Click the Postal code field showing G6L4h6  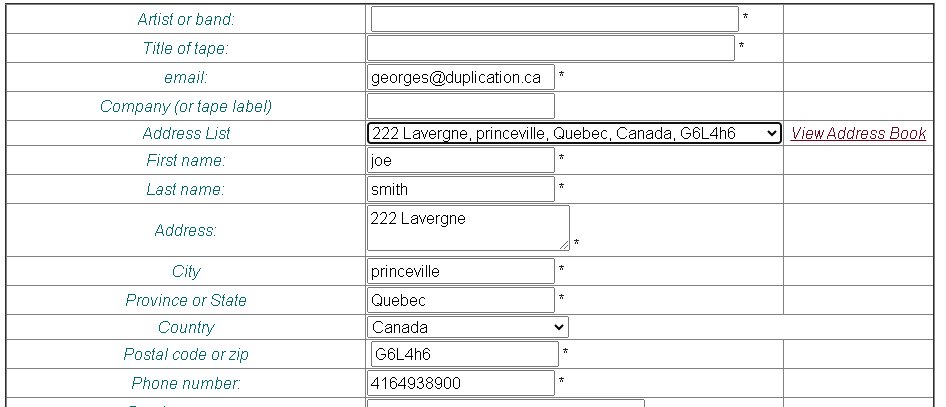[x=464, y=354]
